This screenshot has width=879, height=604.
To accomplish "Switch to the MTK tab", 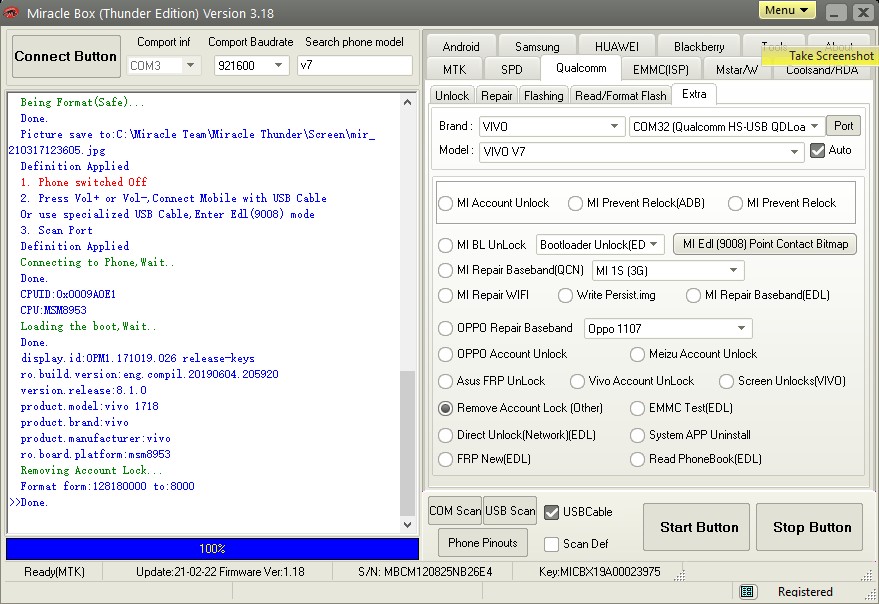I will pos(454,70).
